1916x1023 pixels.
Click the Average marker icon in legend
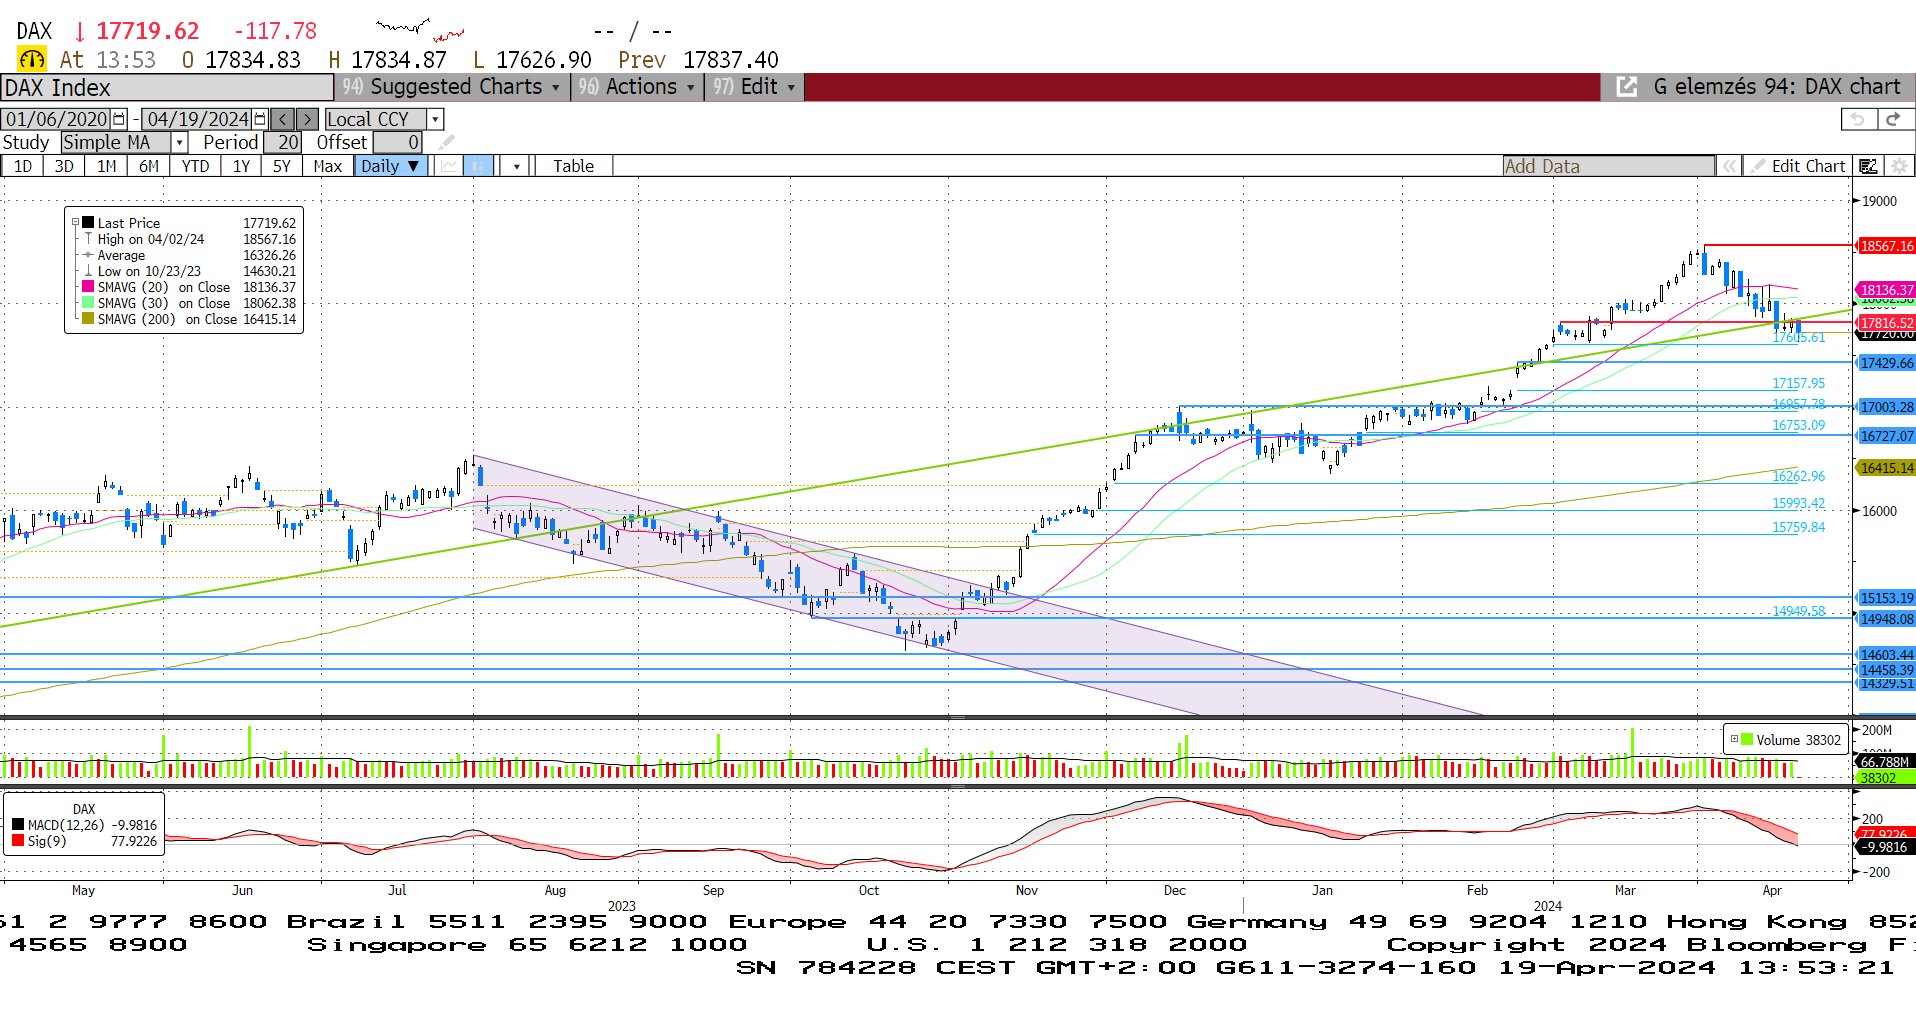pos(88,255)
